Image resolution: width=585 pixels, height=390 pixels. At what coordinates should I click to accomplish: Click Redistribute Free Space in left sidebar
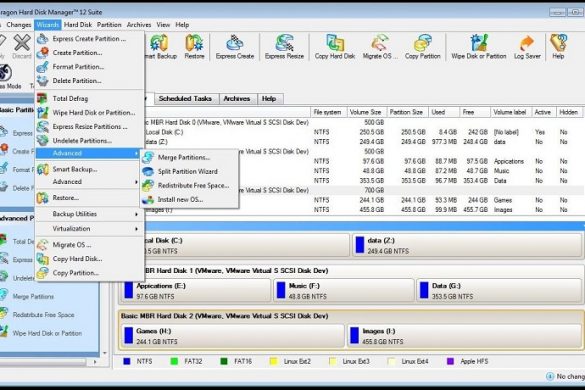[x=43, y=315]
